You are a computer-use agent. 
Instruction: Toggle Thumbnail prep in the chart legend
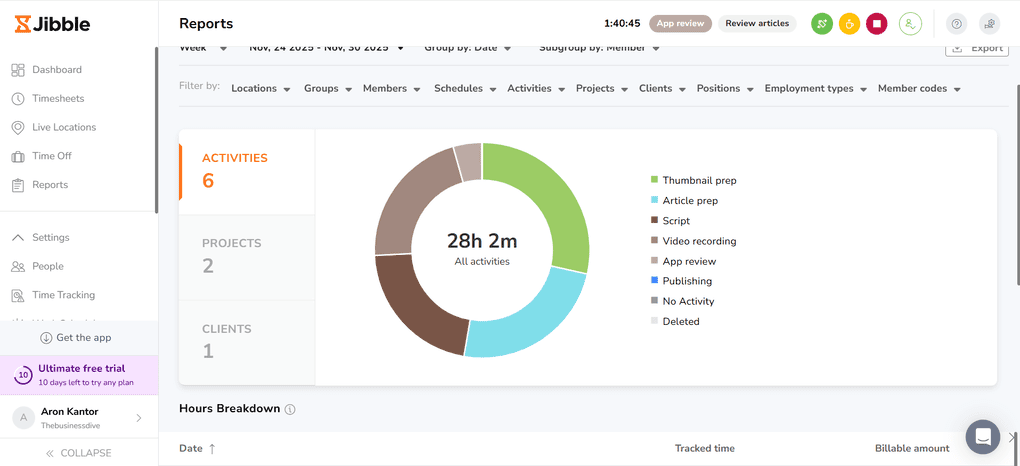(x=698, y=181)
